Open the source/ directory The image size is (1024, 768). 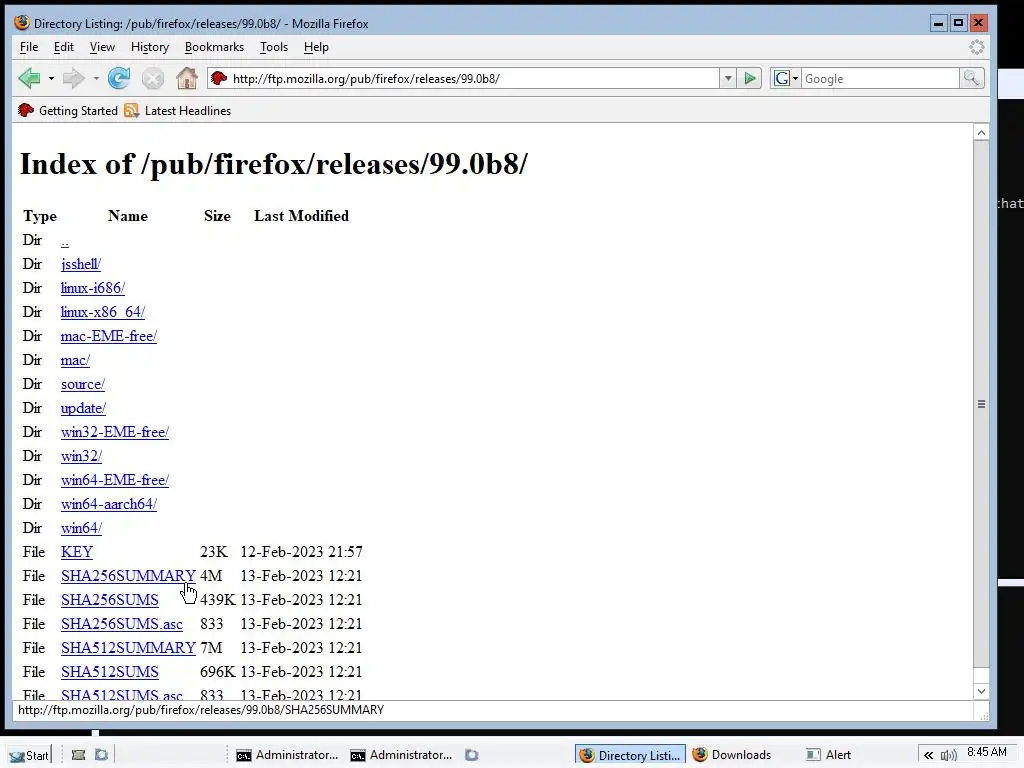(82, 384)
